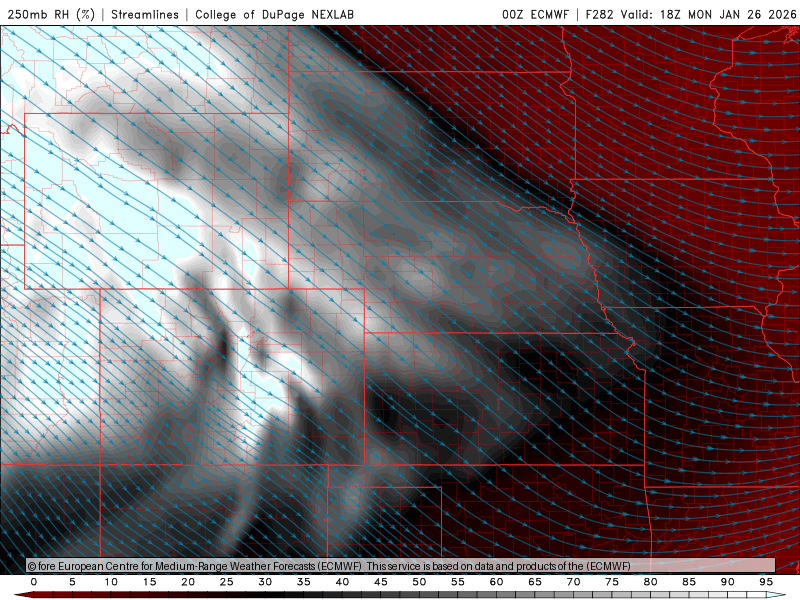Click the "35" percent scale label

point(304,582)
